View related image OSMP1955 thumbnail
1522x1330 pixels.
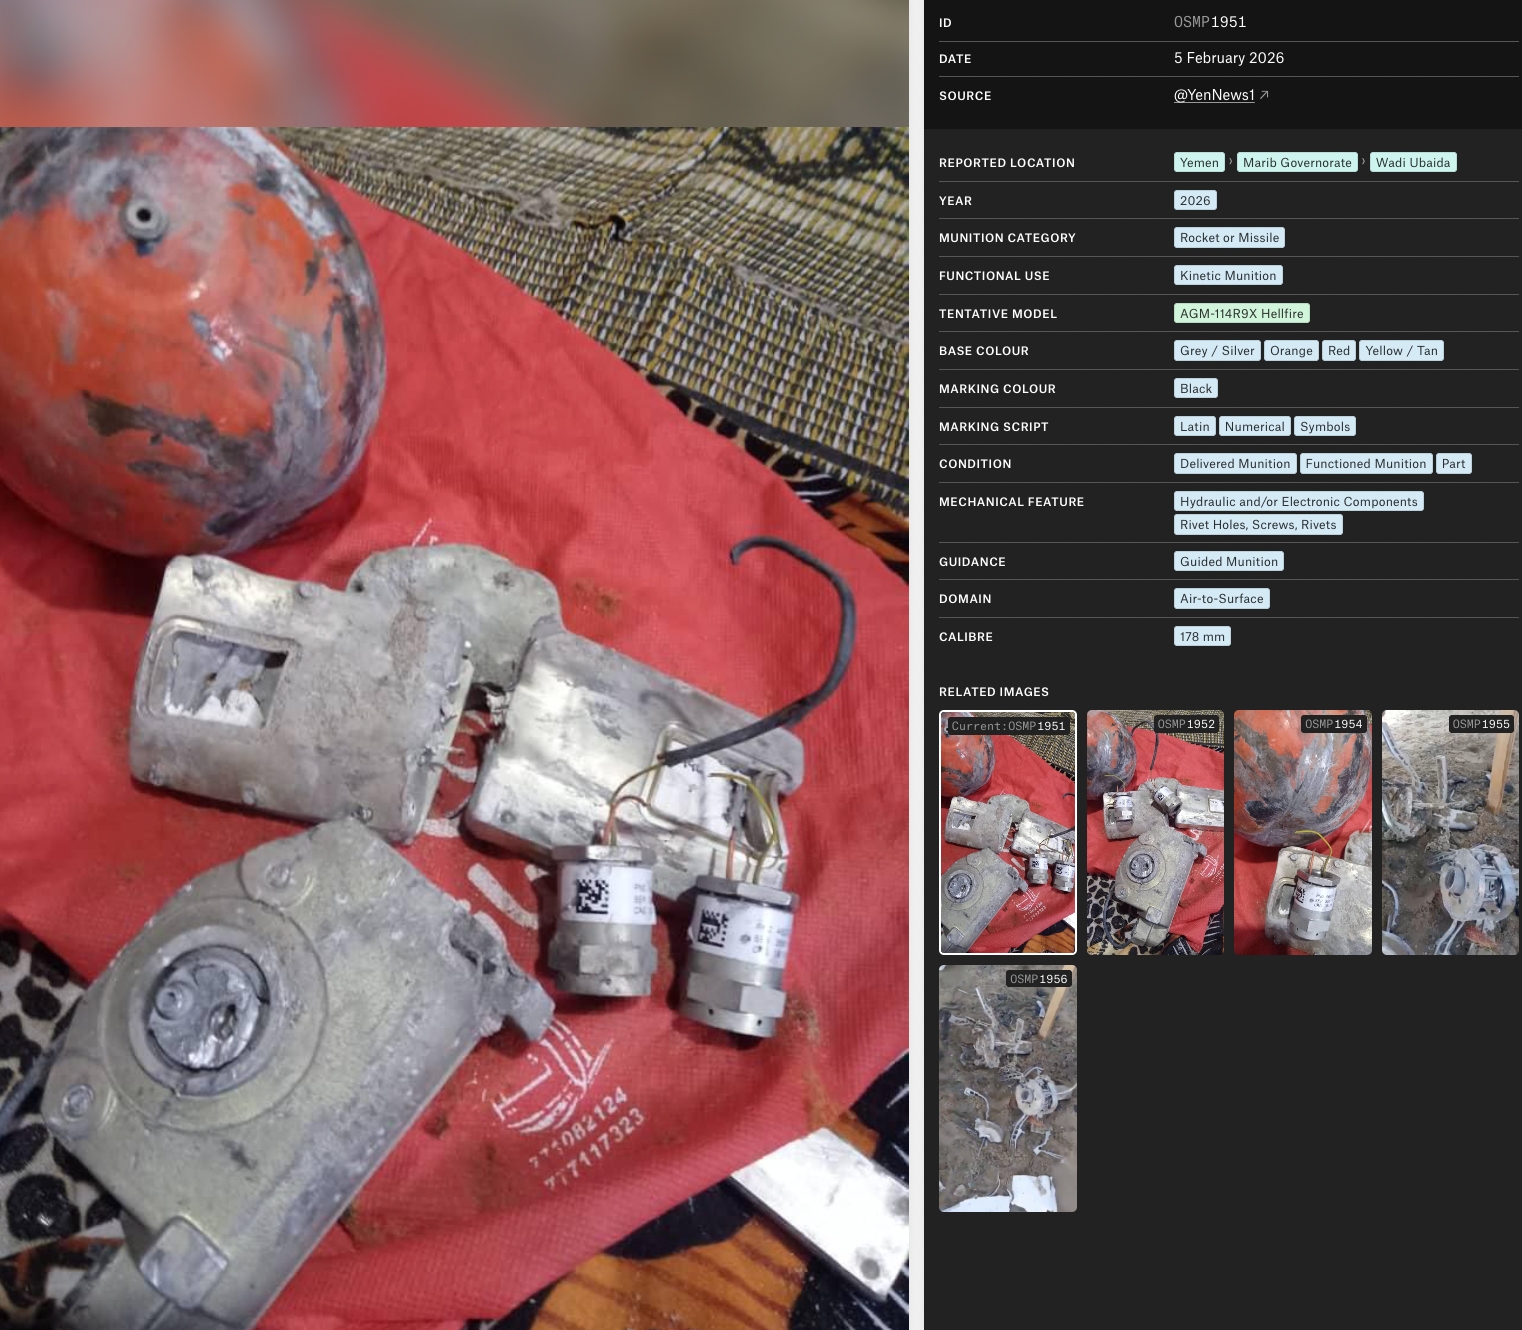(x=1449, y=832)
